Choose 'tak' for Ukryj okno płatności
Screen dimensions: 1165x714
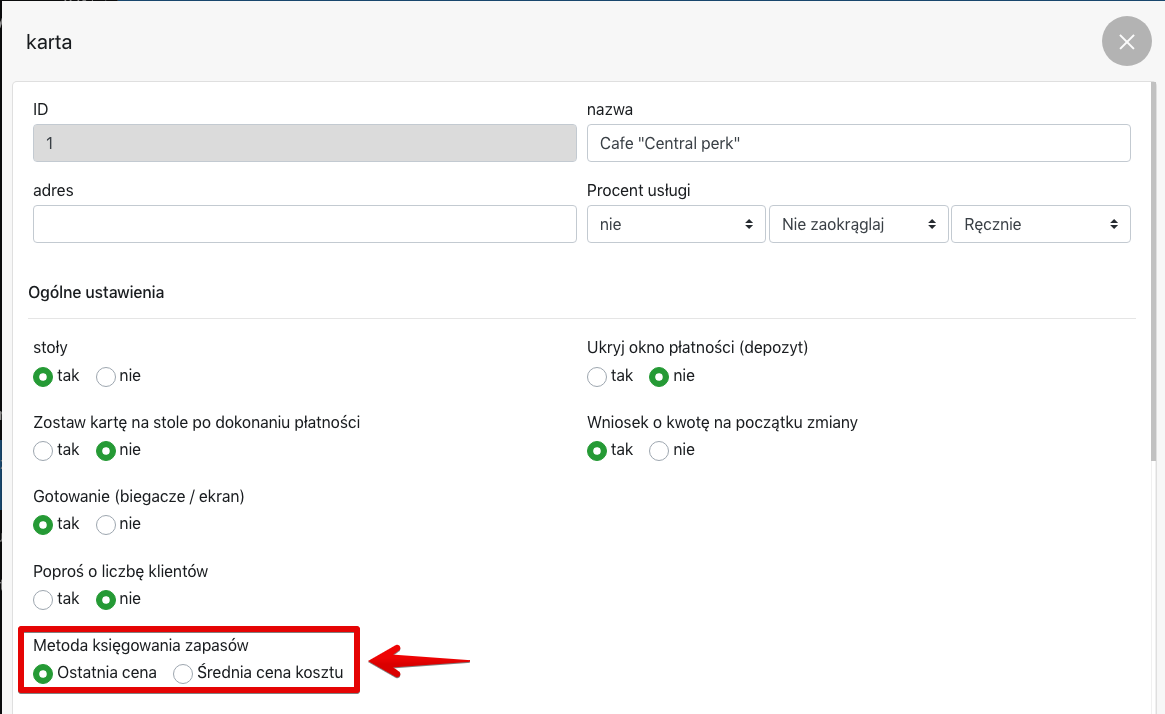point(597,377)
